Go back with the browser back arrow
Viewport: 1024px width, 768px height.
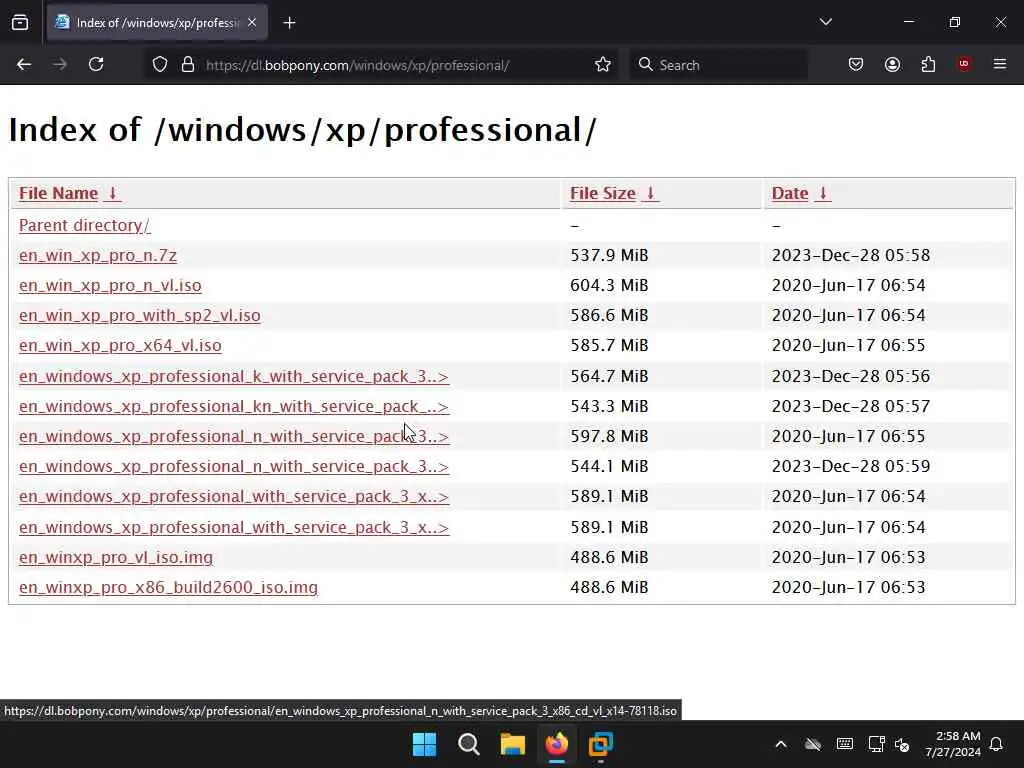click(x=24, y=64)
